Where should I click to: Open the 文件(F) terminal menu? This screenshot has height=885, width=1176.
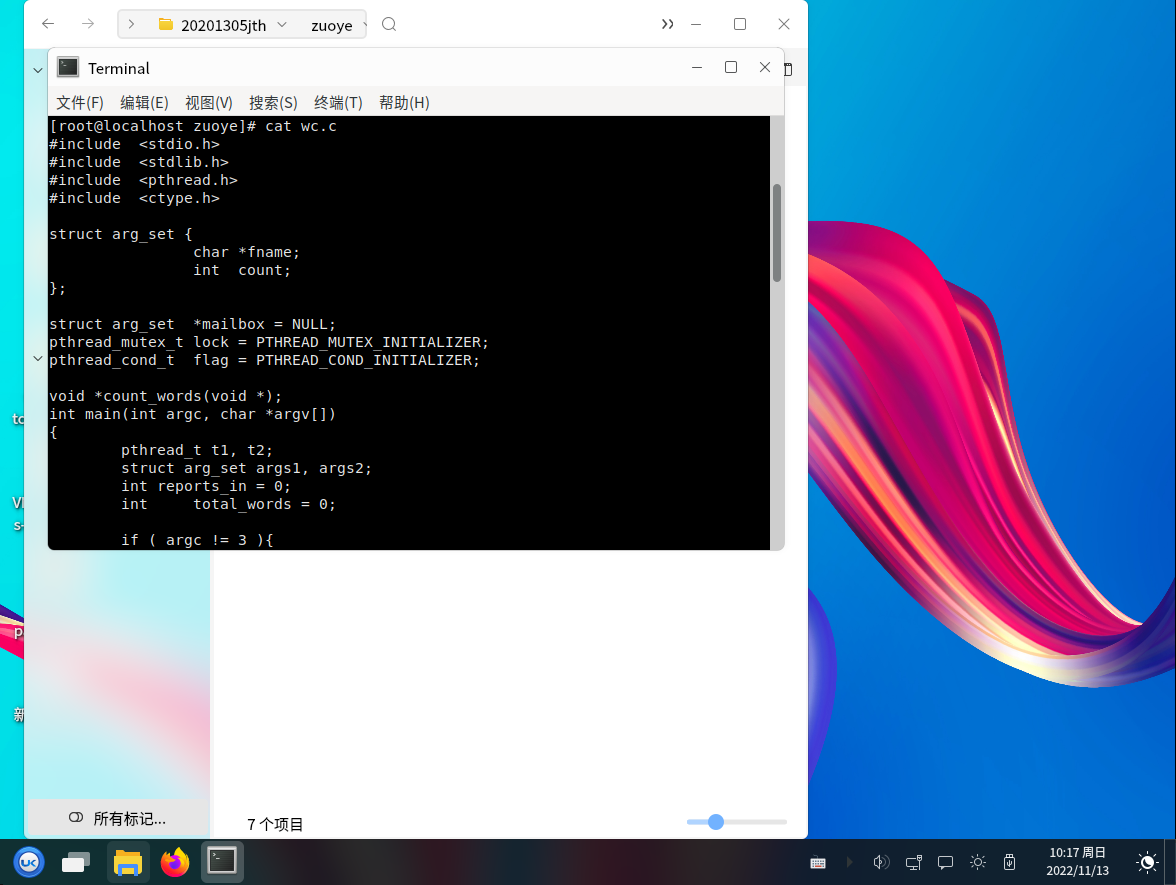tap(80, 103)
